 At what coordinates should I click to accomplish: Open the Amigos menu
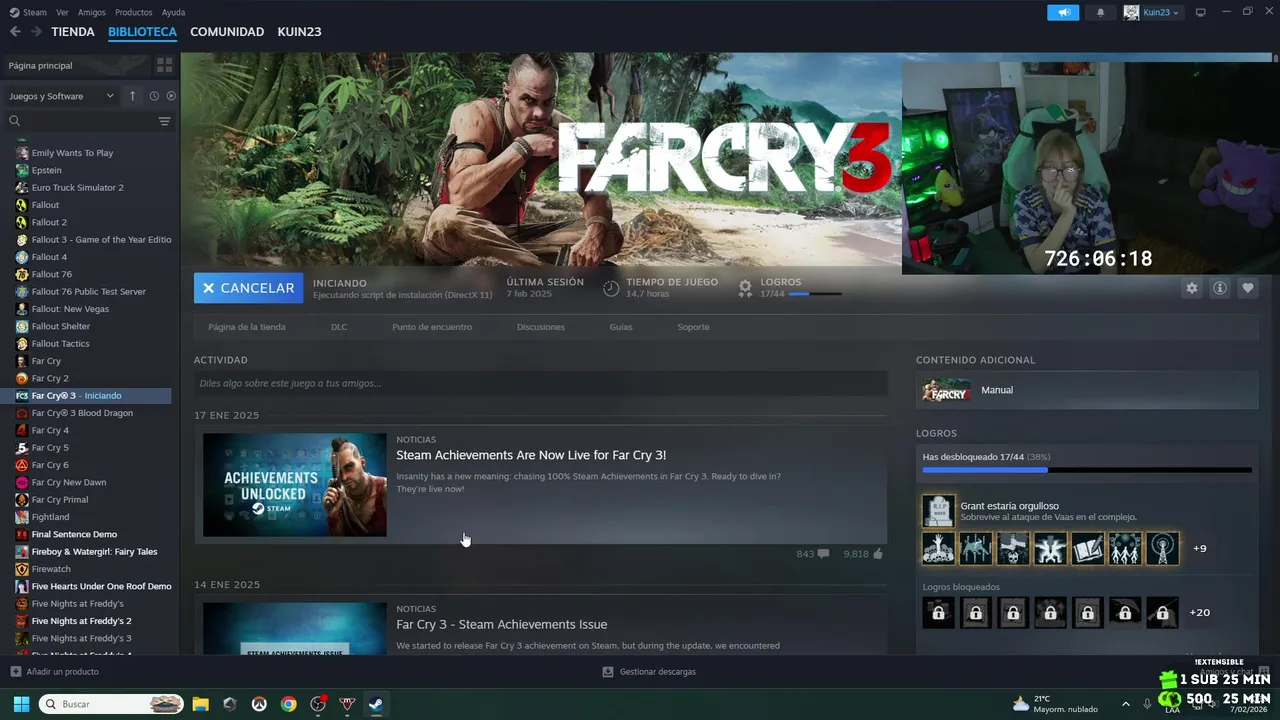tap(92, 12)
